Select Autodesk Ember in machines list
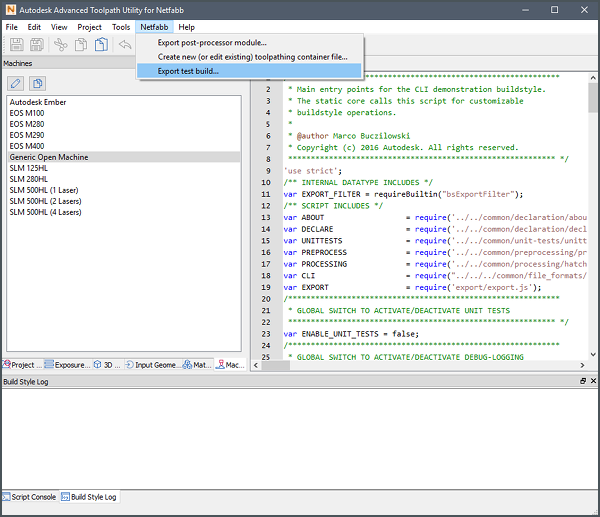This screenshot has width=600, height=517. pos(38,102)
